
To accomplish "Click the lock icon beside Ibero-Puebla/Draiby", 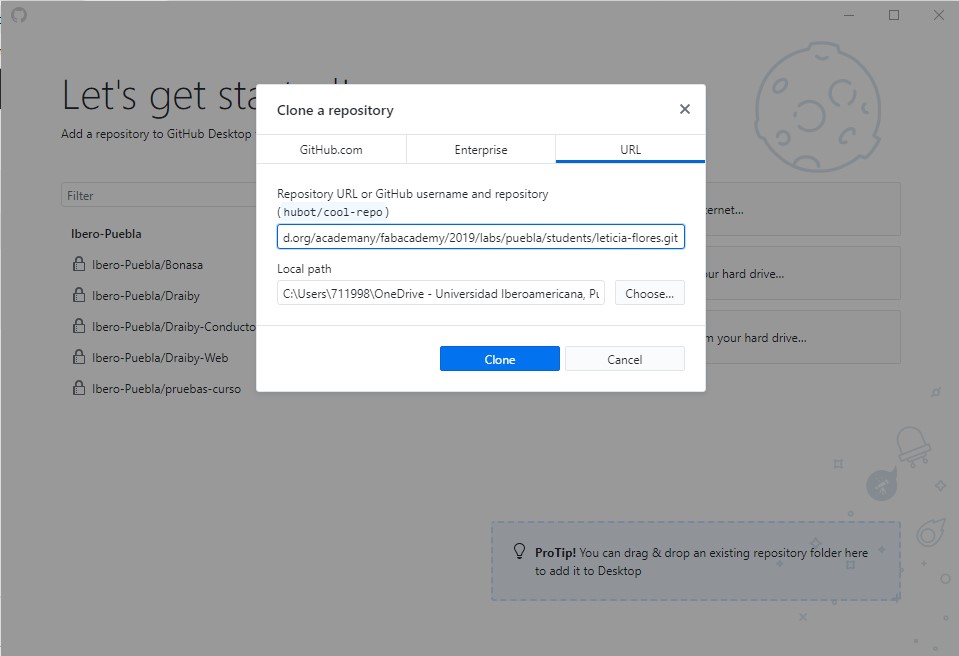I will 79,295.
